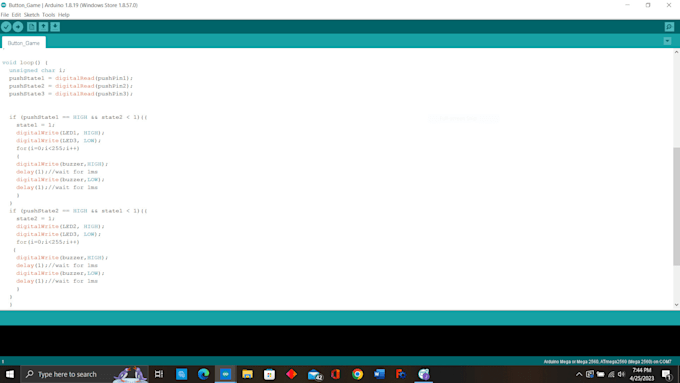
Task: Open Google Chrome from the taskbar
Action: click(x=357, y=374)
